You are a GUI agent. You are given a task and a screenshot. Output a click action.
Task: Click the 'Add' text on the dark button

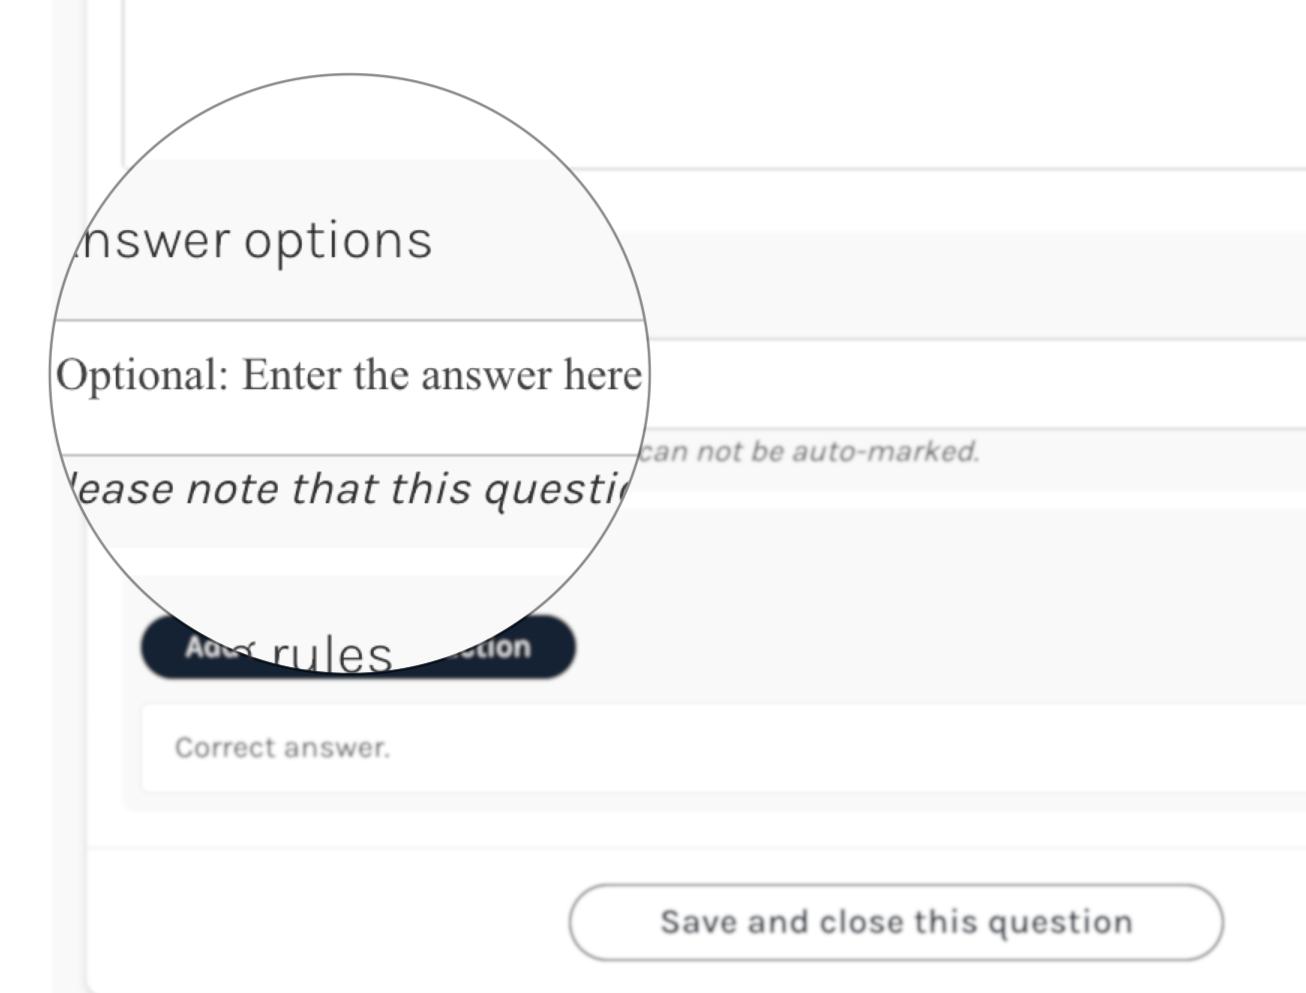(205, 647)
